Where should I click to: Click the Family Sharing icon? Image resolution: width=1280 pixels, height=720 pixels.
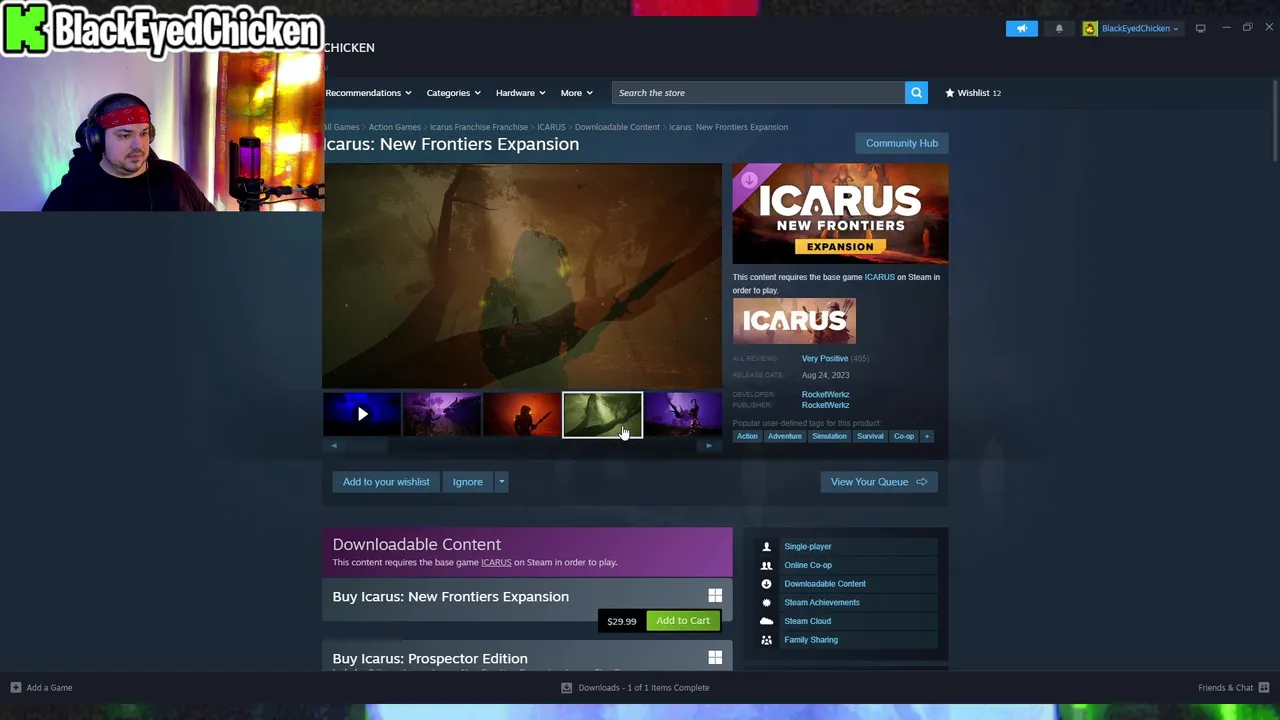[767, 640]
